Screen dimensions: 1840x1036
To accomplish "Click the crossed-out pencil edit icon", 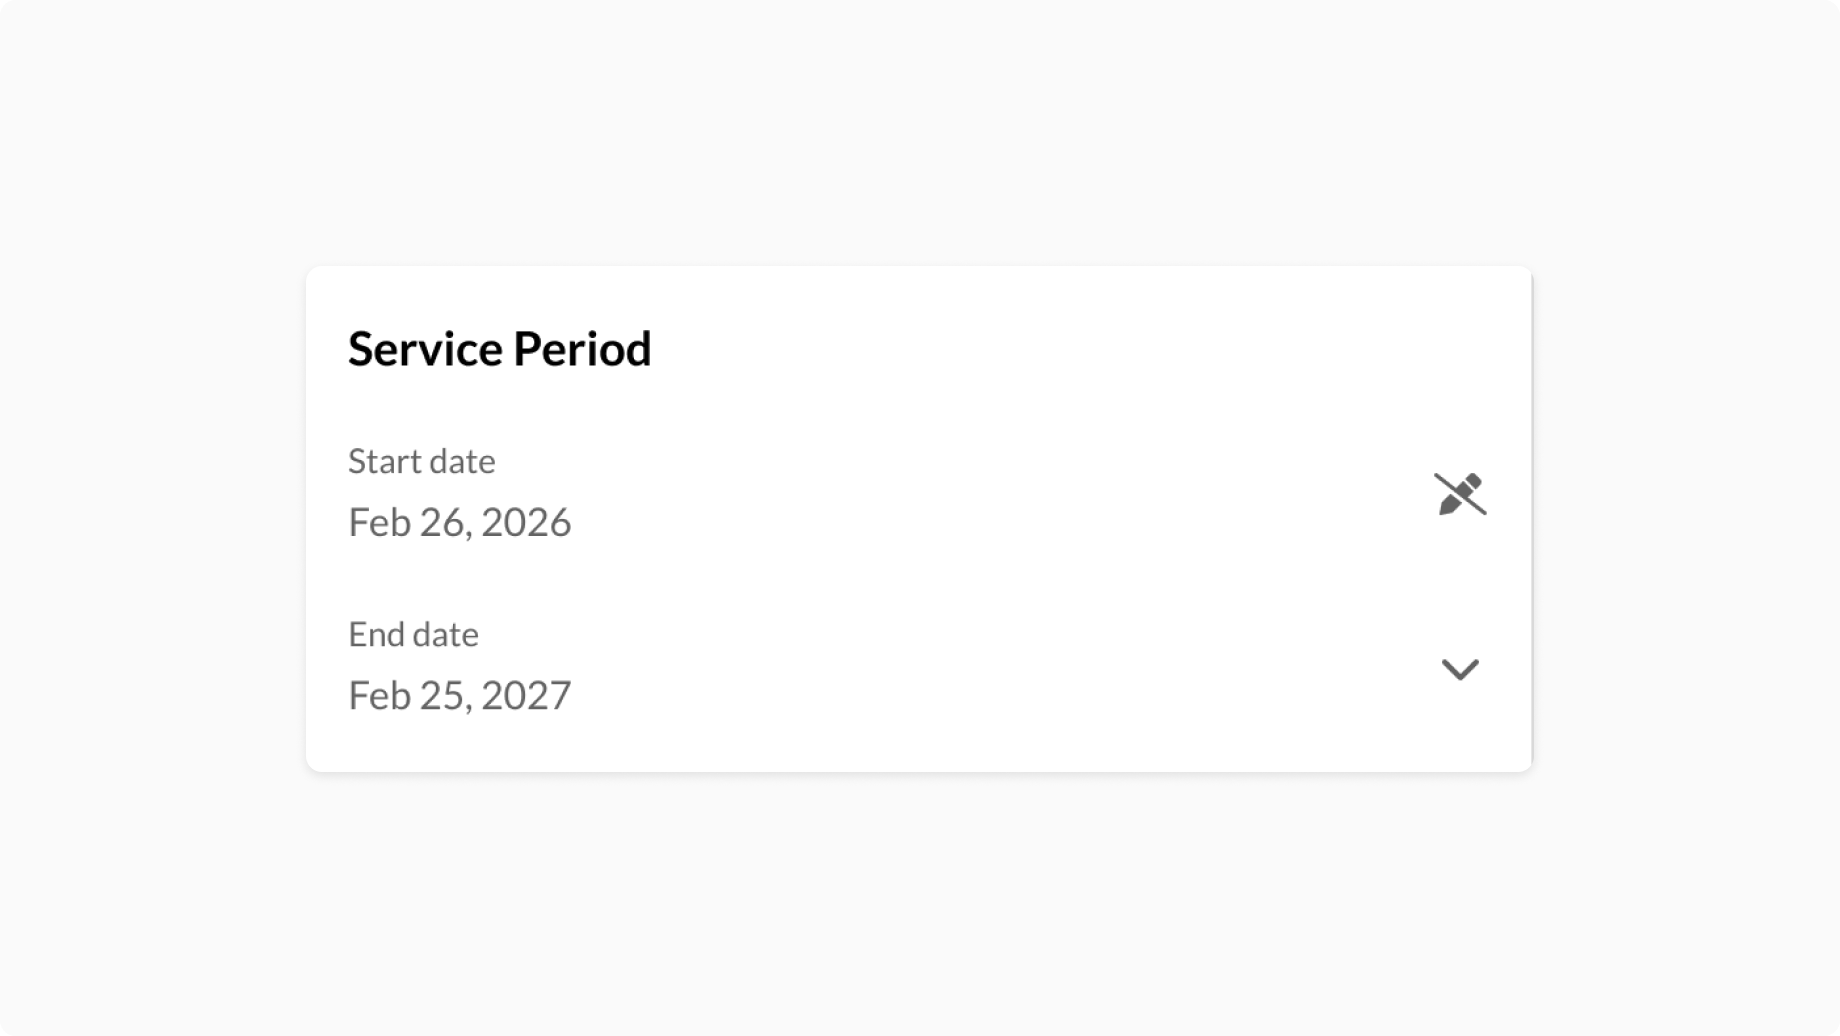I will tap(1460, 494).
